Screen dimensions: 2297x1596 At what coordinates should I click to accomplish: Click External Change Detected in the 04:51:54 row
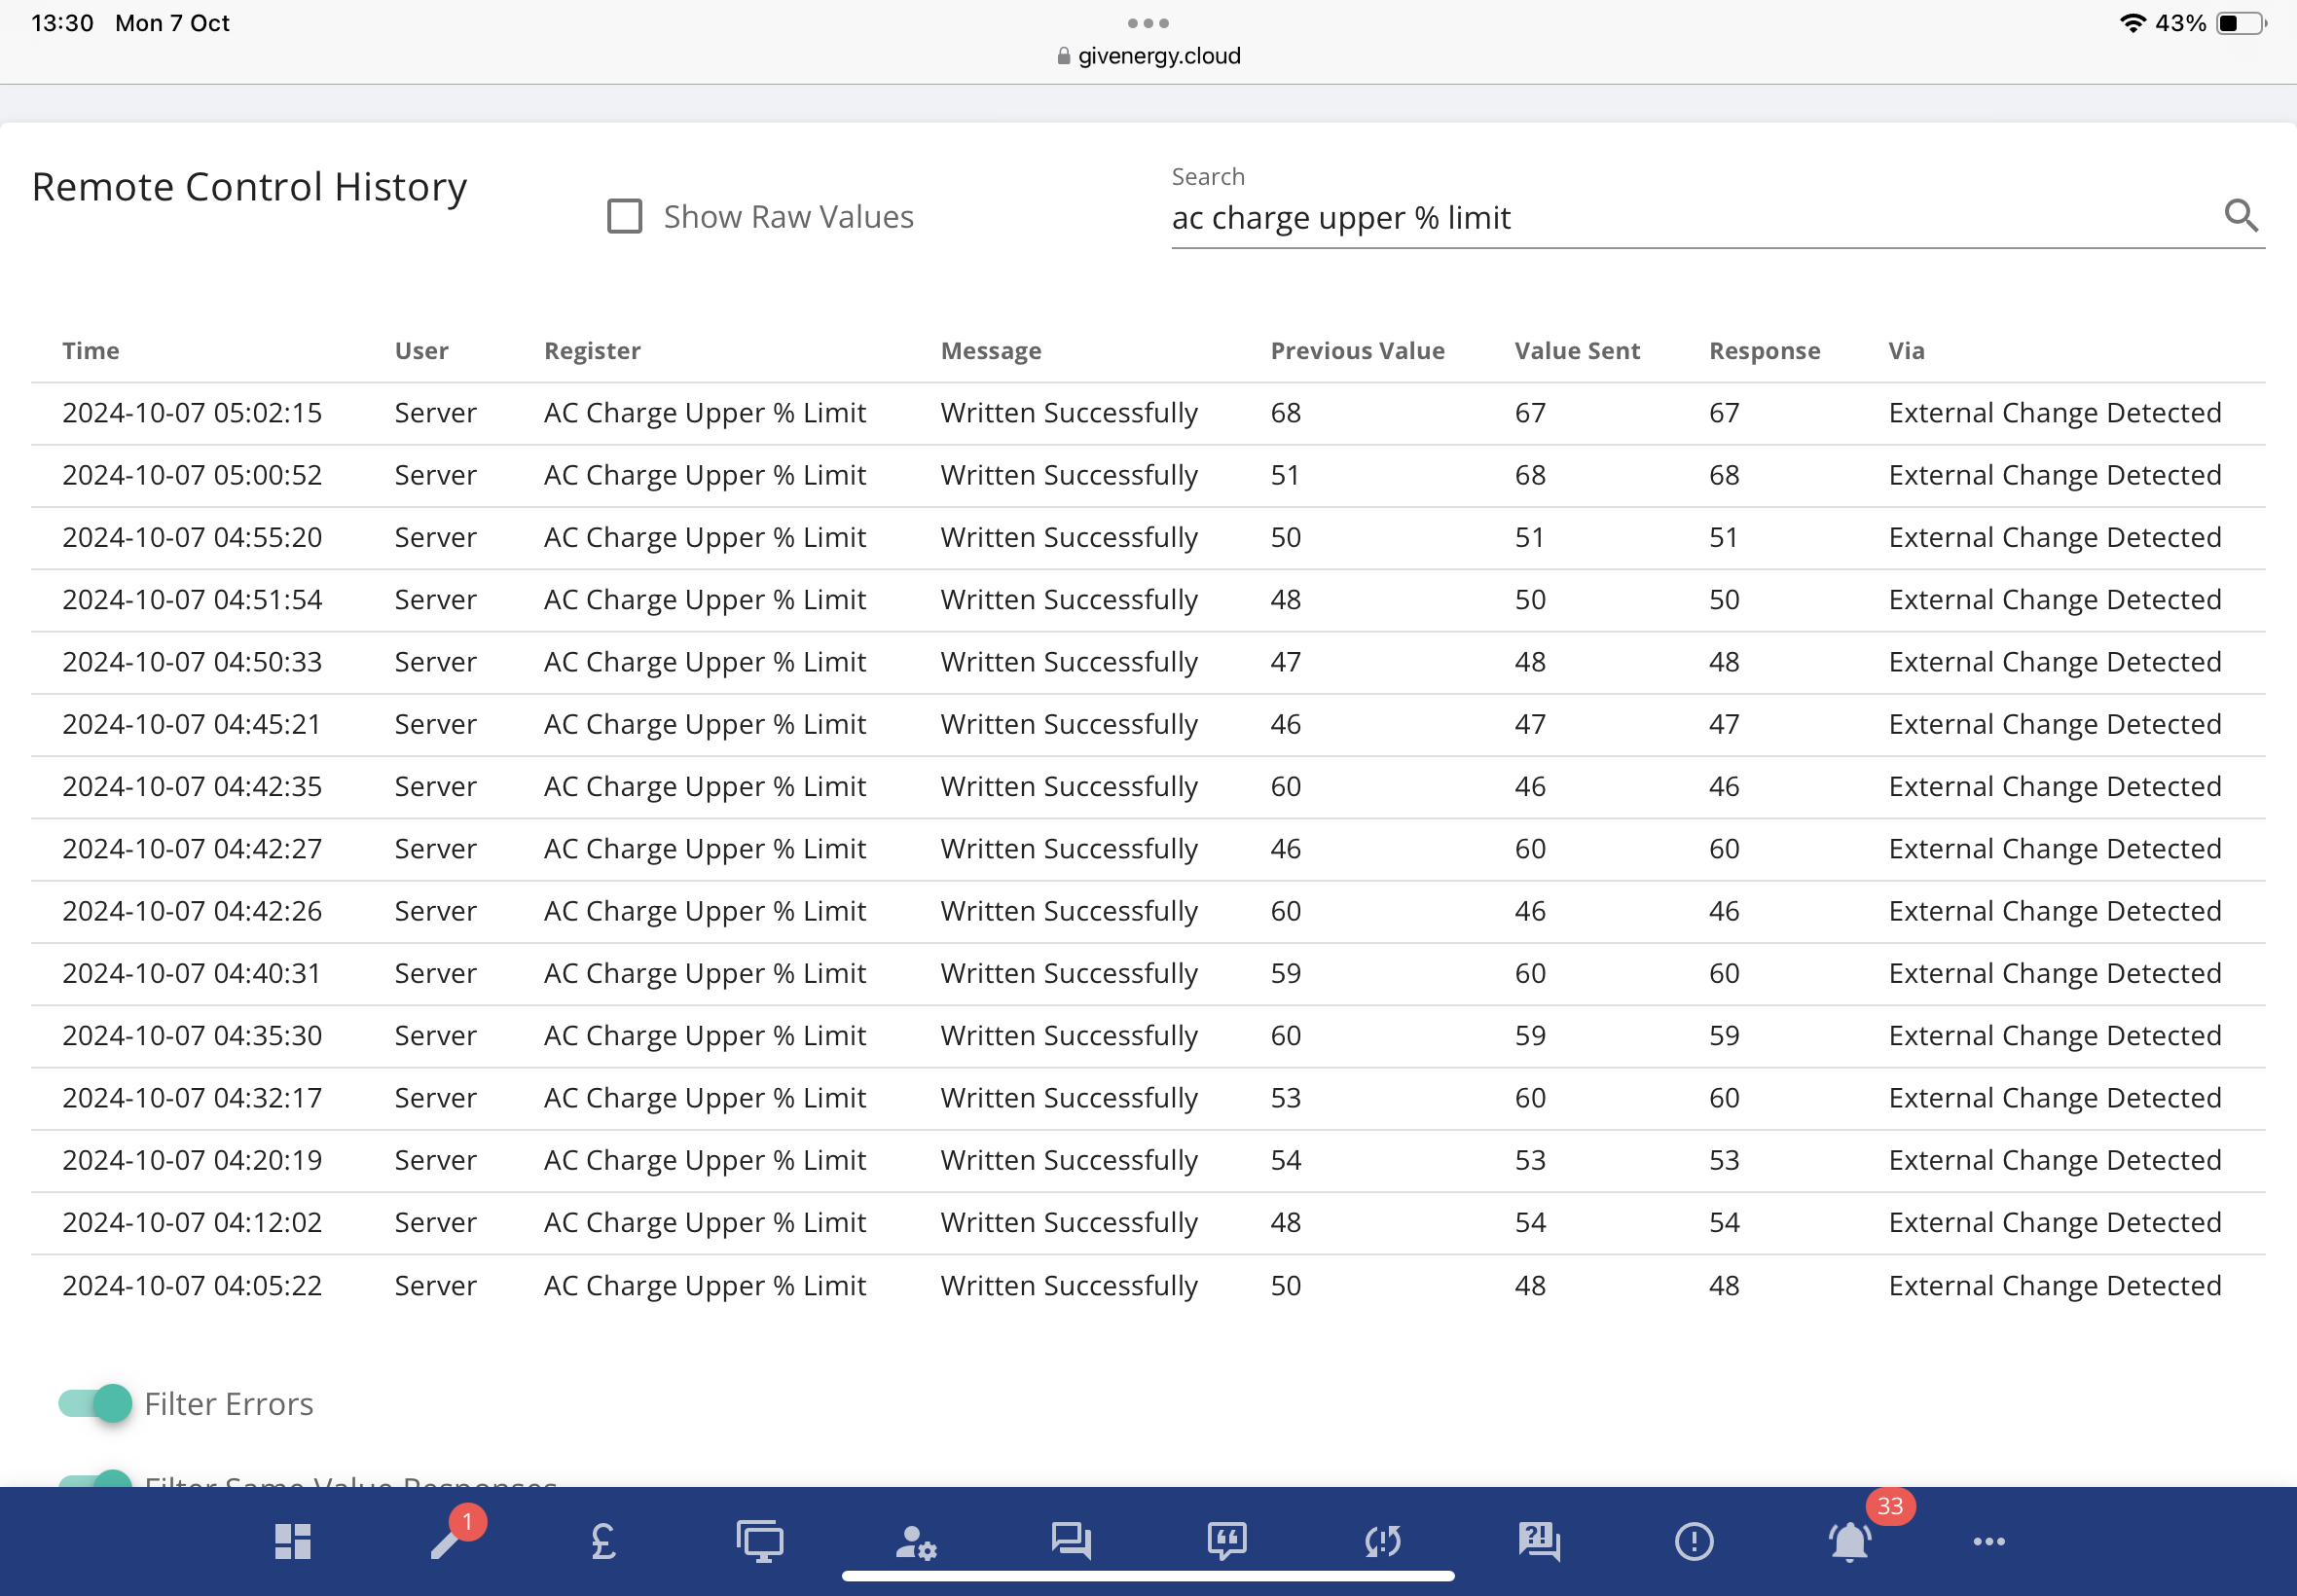pyautogui.click(x=2055, y=600)
